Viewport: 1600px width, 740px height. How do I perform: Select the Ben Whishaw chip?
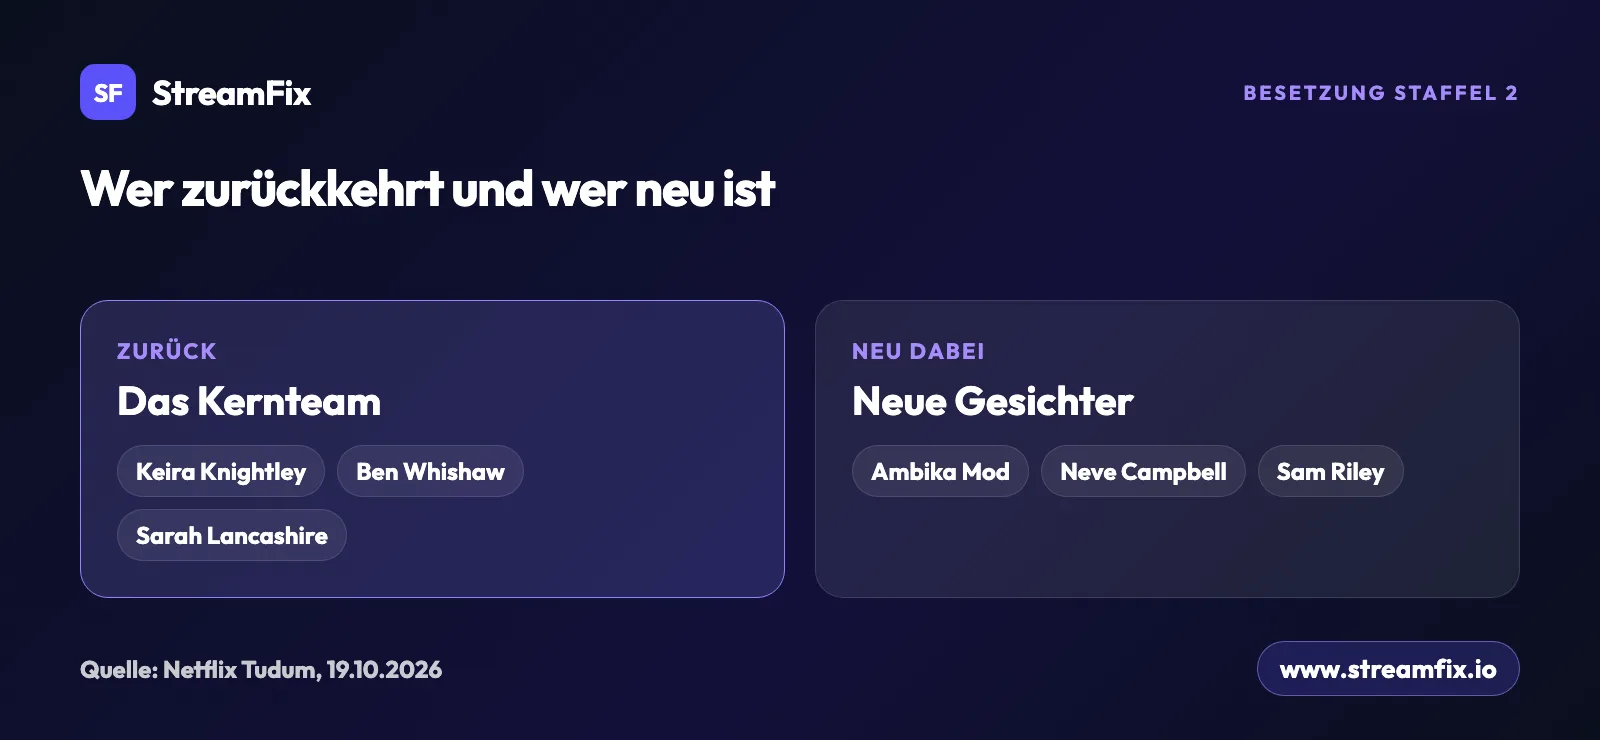(430, 471)
